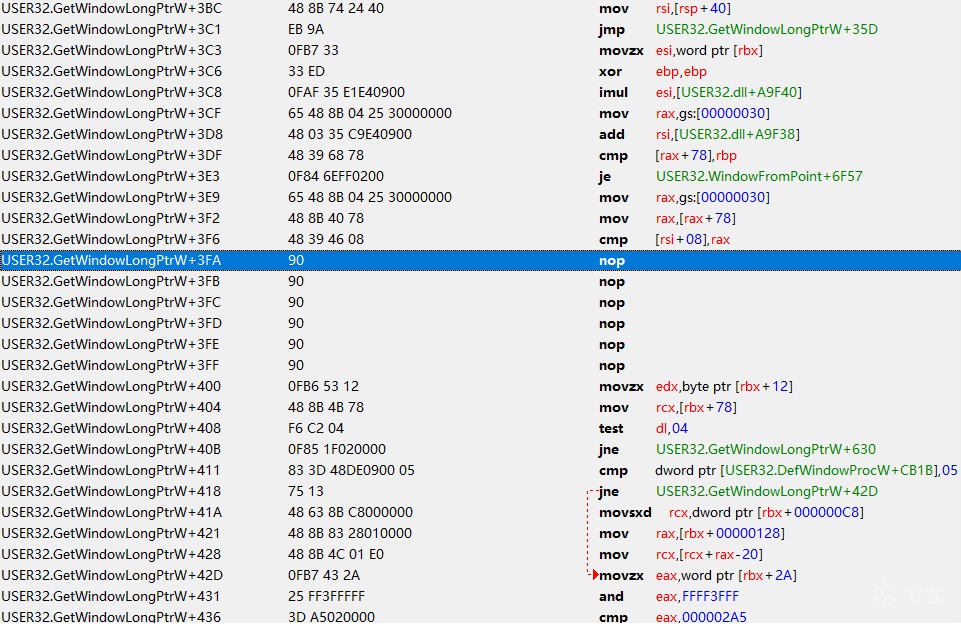Click the add rsi,[USER32.dll+A9F38] operand
Screen dimensions: 961x624
click(727, 134)
